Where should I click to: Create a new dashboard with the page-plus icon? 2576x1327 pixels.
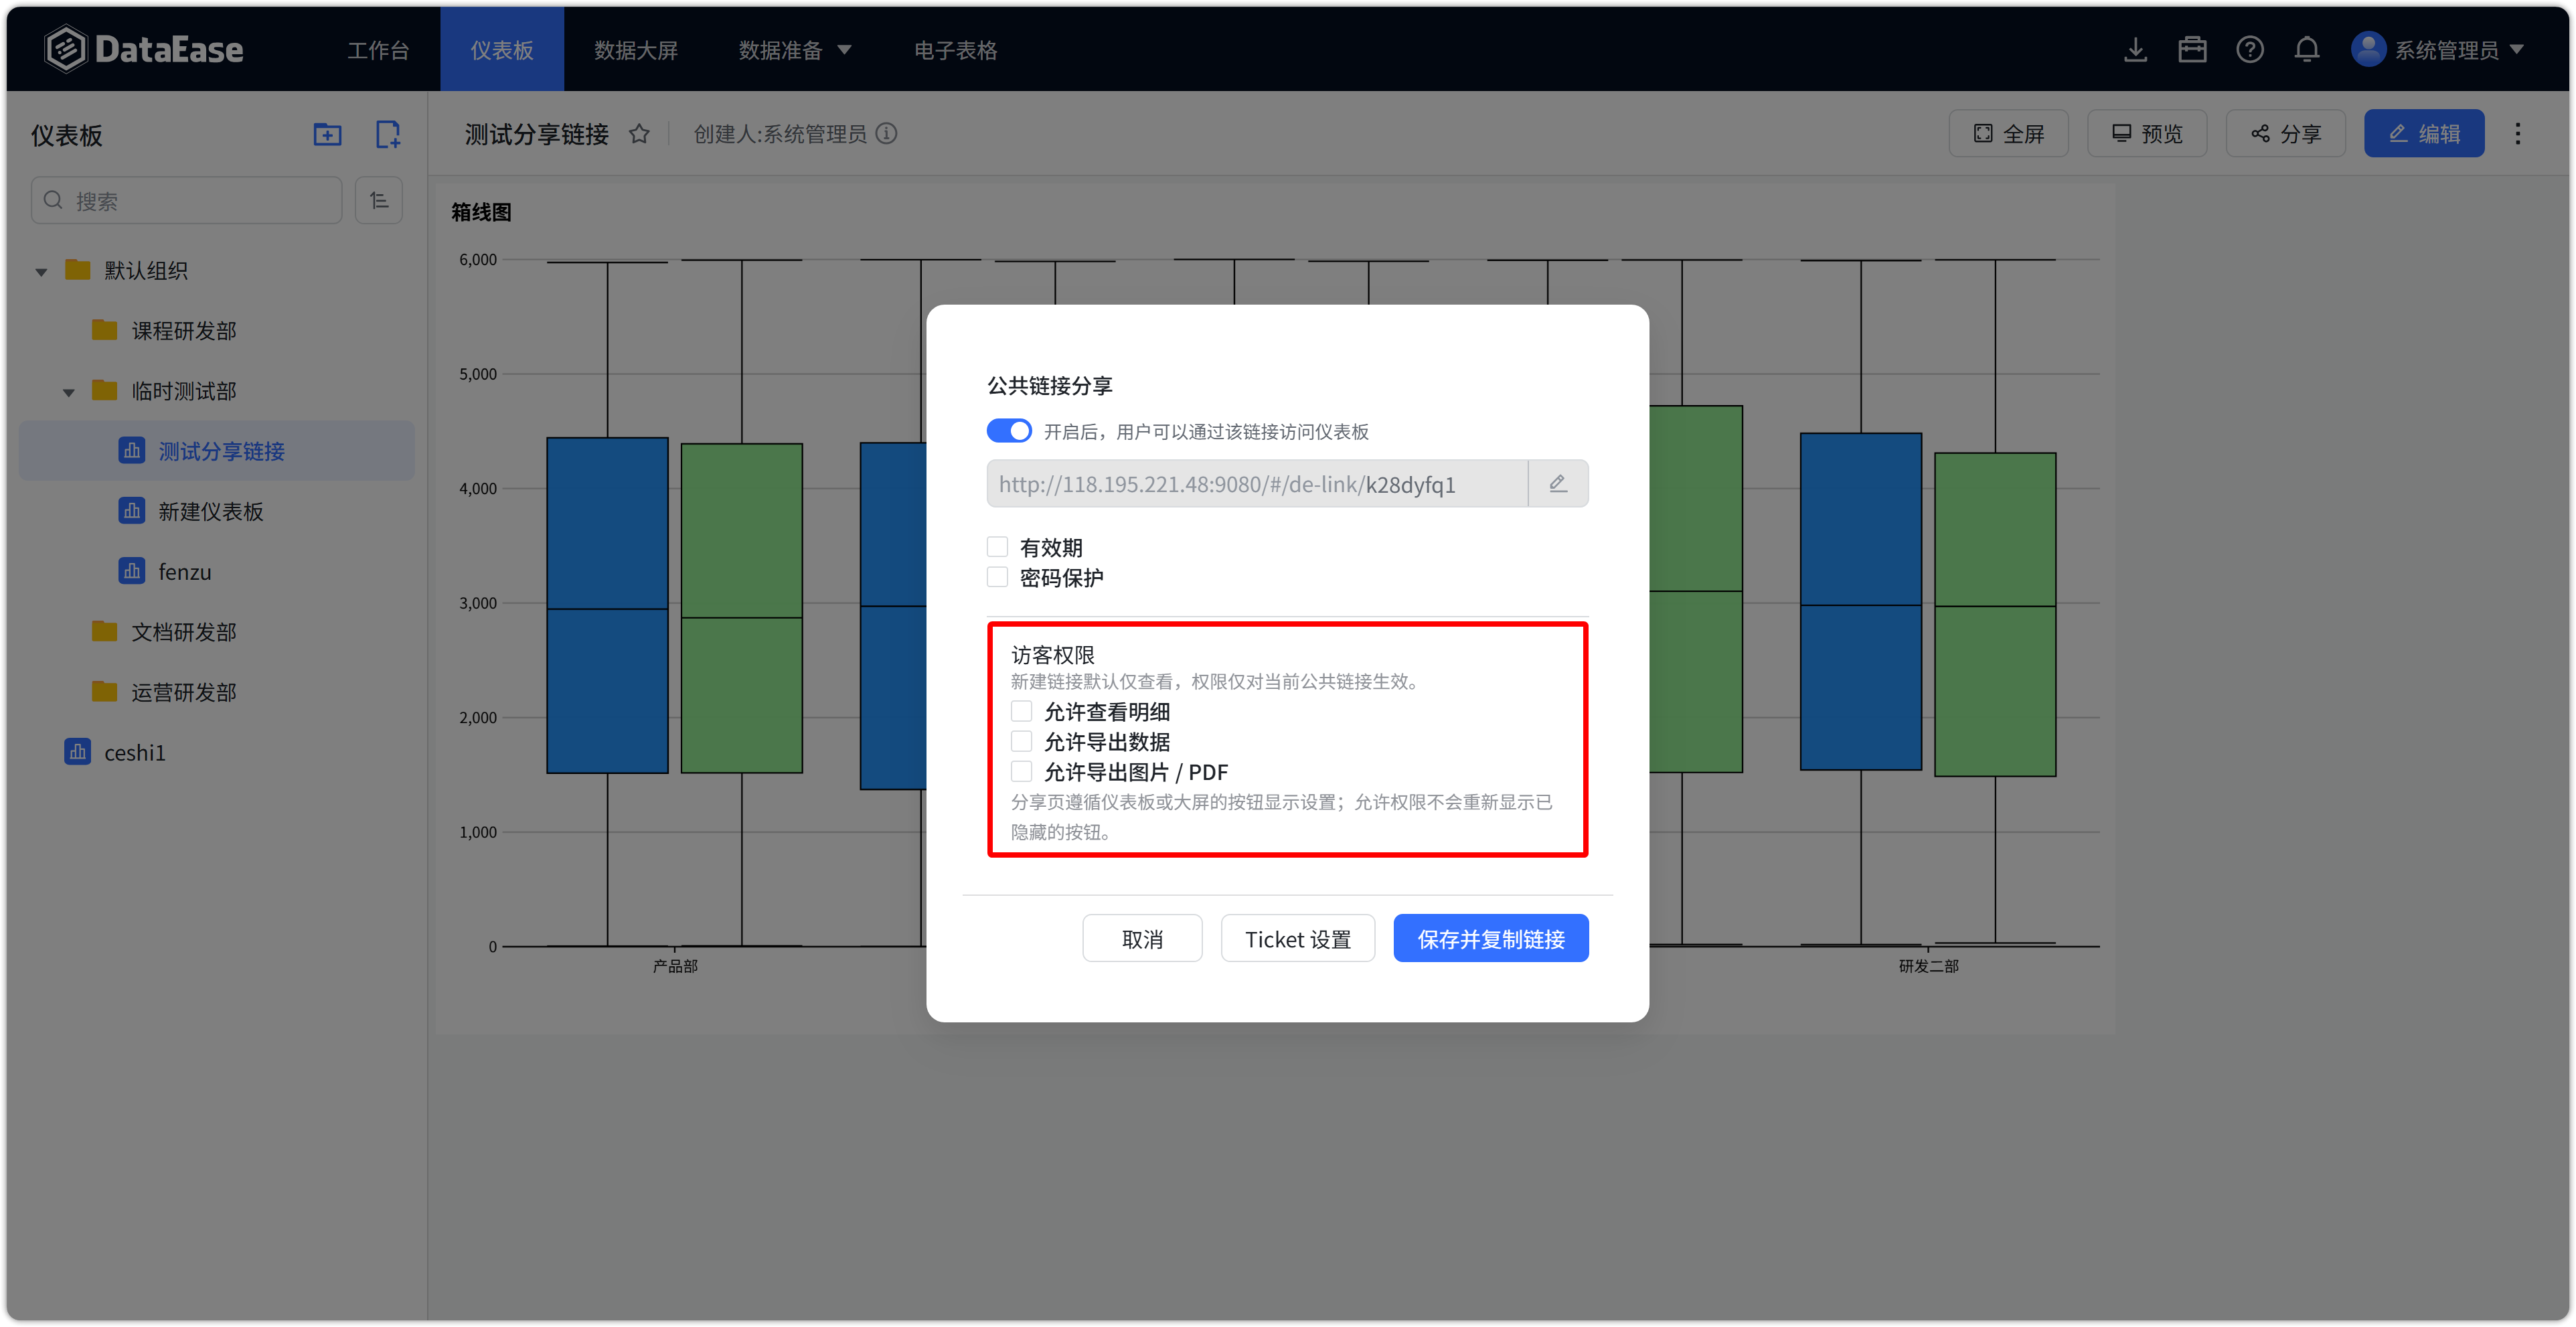pyautogui.click(x=387, y=134)
